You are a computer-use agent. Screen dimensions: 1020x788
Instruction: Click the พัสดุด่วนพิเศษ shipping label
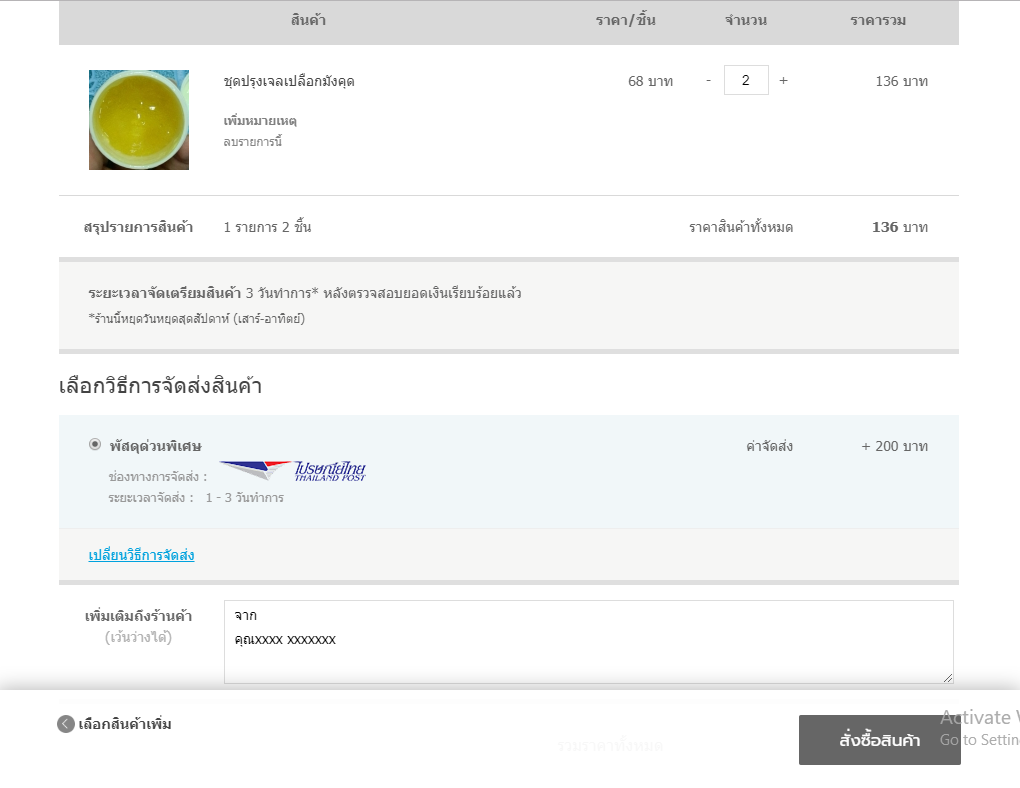pos(155,446)
